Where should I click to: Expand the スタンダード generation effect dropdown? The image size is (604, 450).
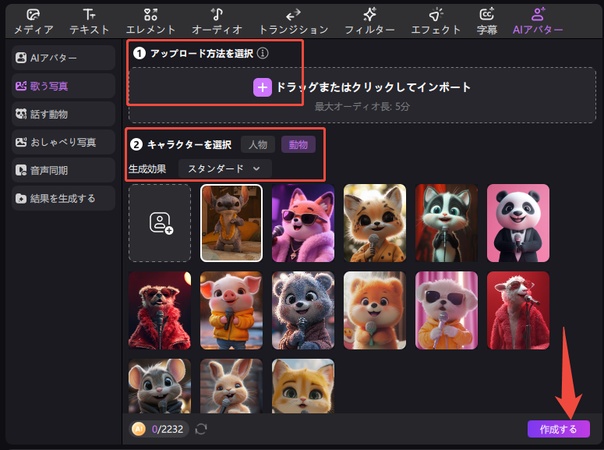pos(225,169)
